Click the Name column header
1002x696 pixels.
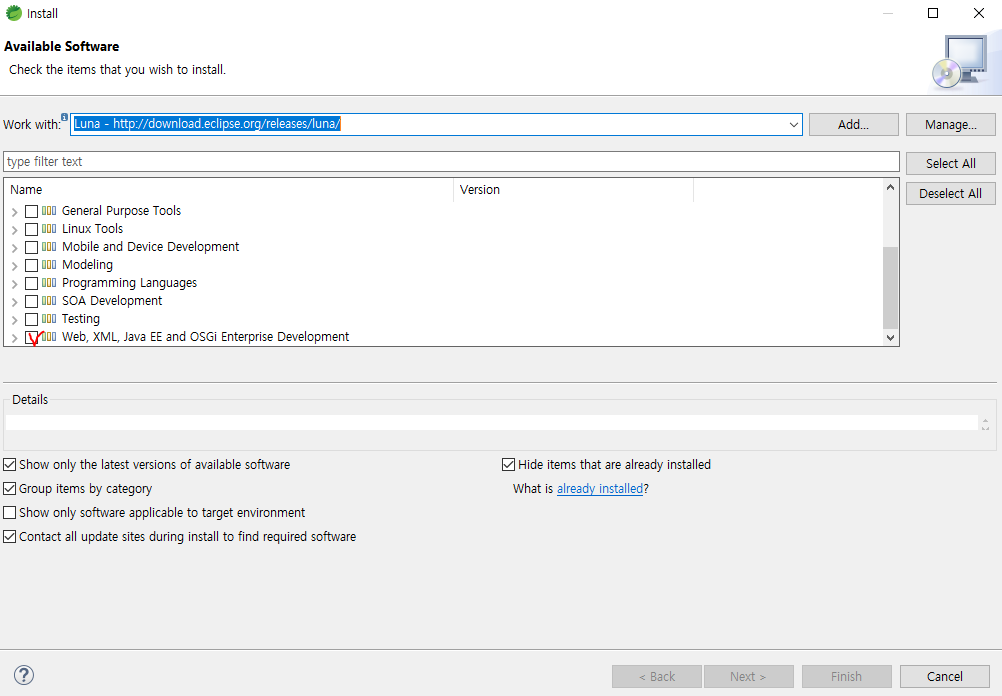tap(229, 190)
